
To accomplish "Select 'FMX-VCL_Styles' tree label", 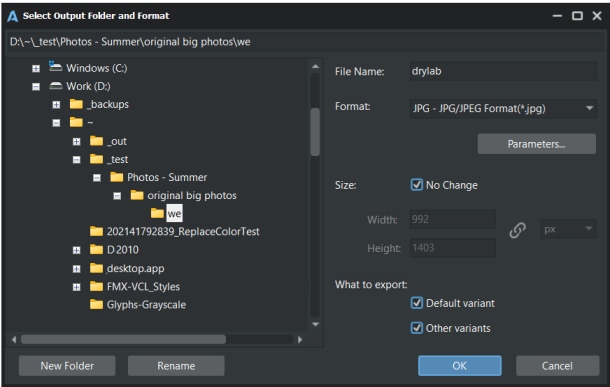I will click(x=143, y=287).
